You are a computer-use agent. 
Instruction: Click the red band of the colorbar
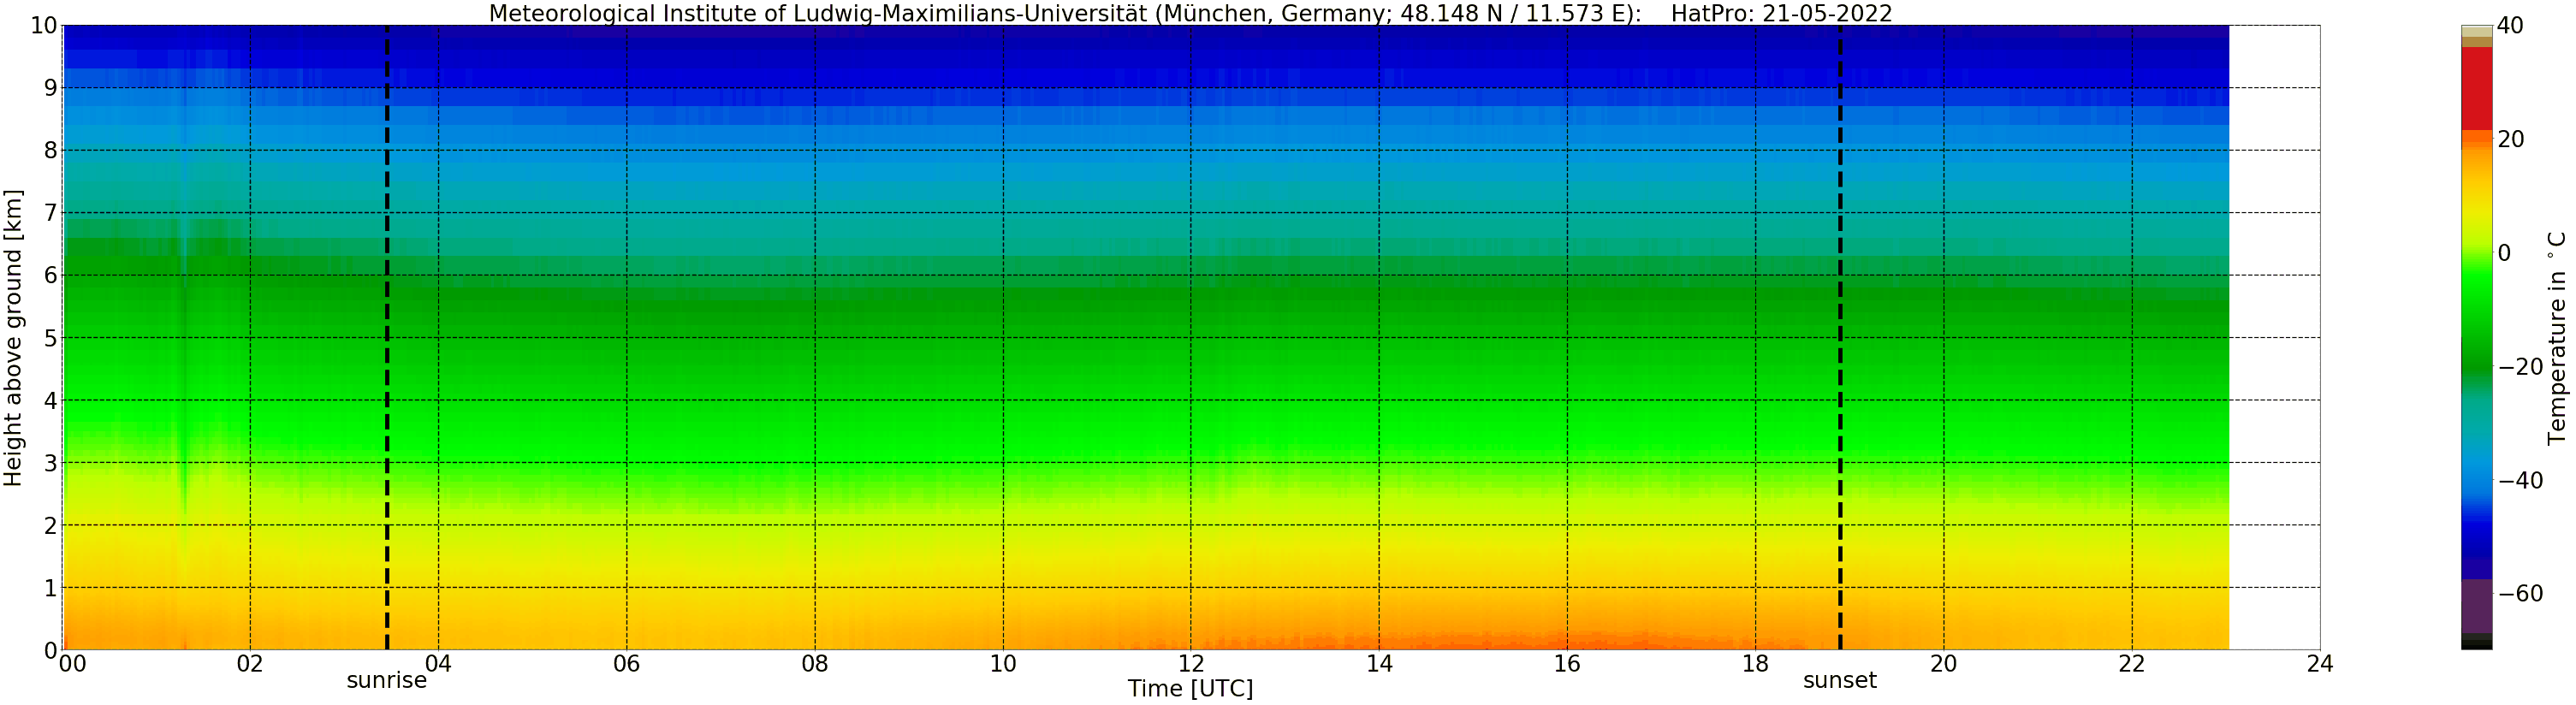point(2476,88)
